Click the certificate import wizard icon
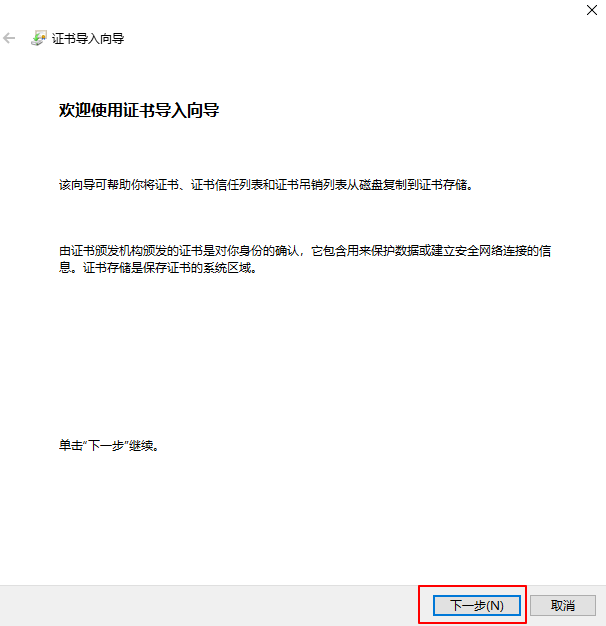The width and height of the screenshot is (606, 626). coord(38,38)
